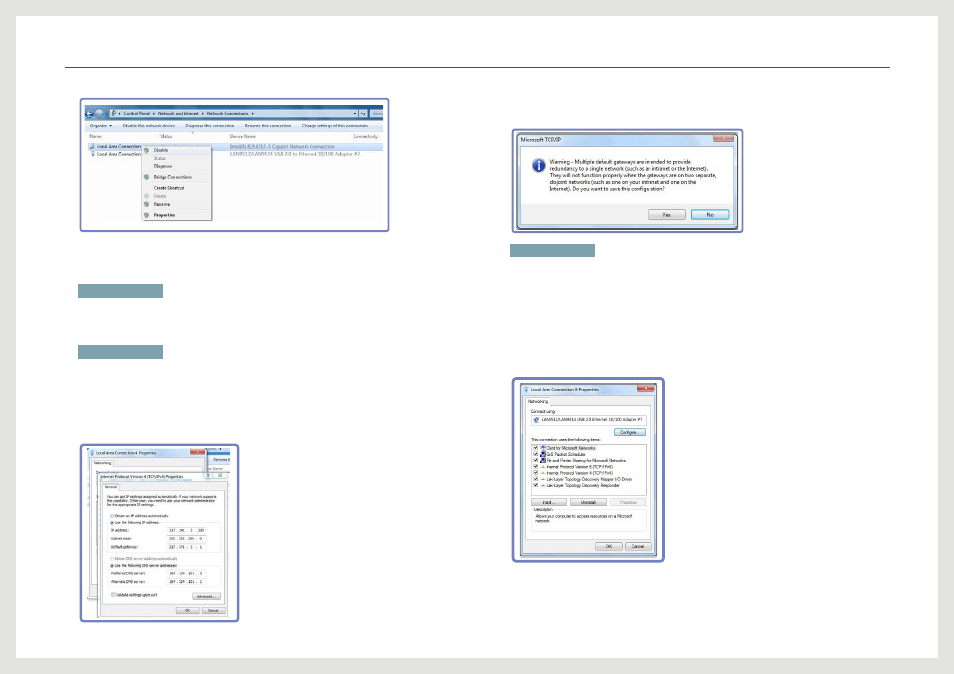Click the Topology Discovery Responder item icon
Viewport: 954px width, 674px height.
(x=543, y=485)
